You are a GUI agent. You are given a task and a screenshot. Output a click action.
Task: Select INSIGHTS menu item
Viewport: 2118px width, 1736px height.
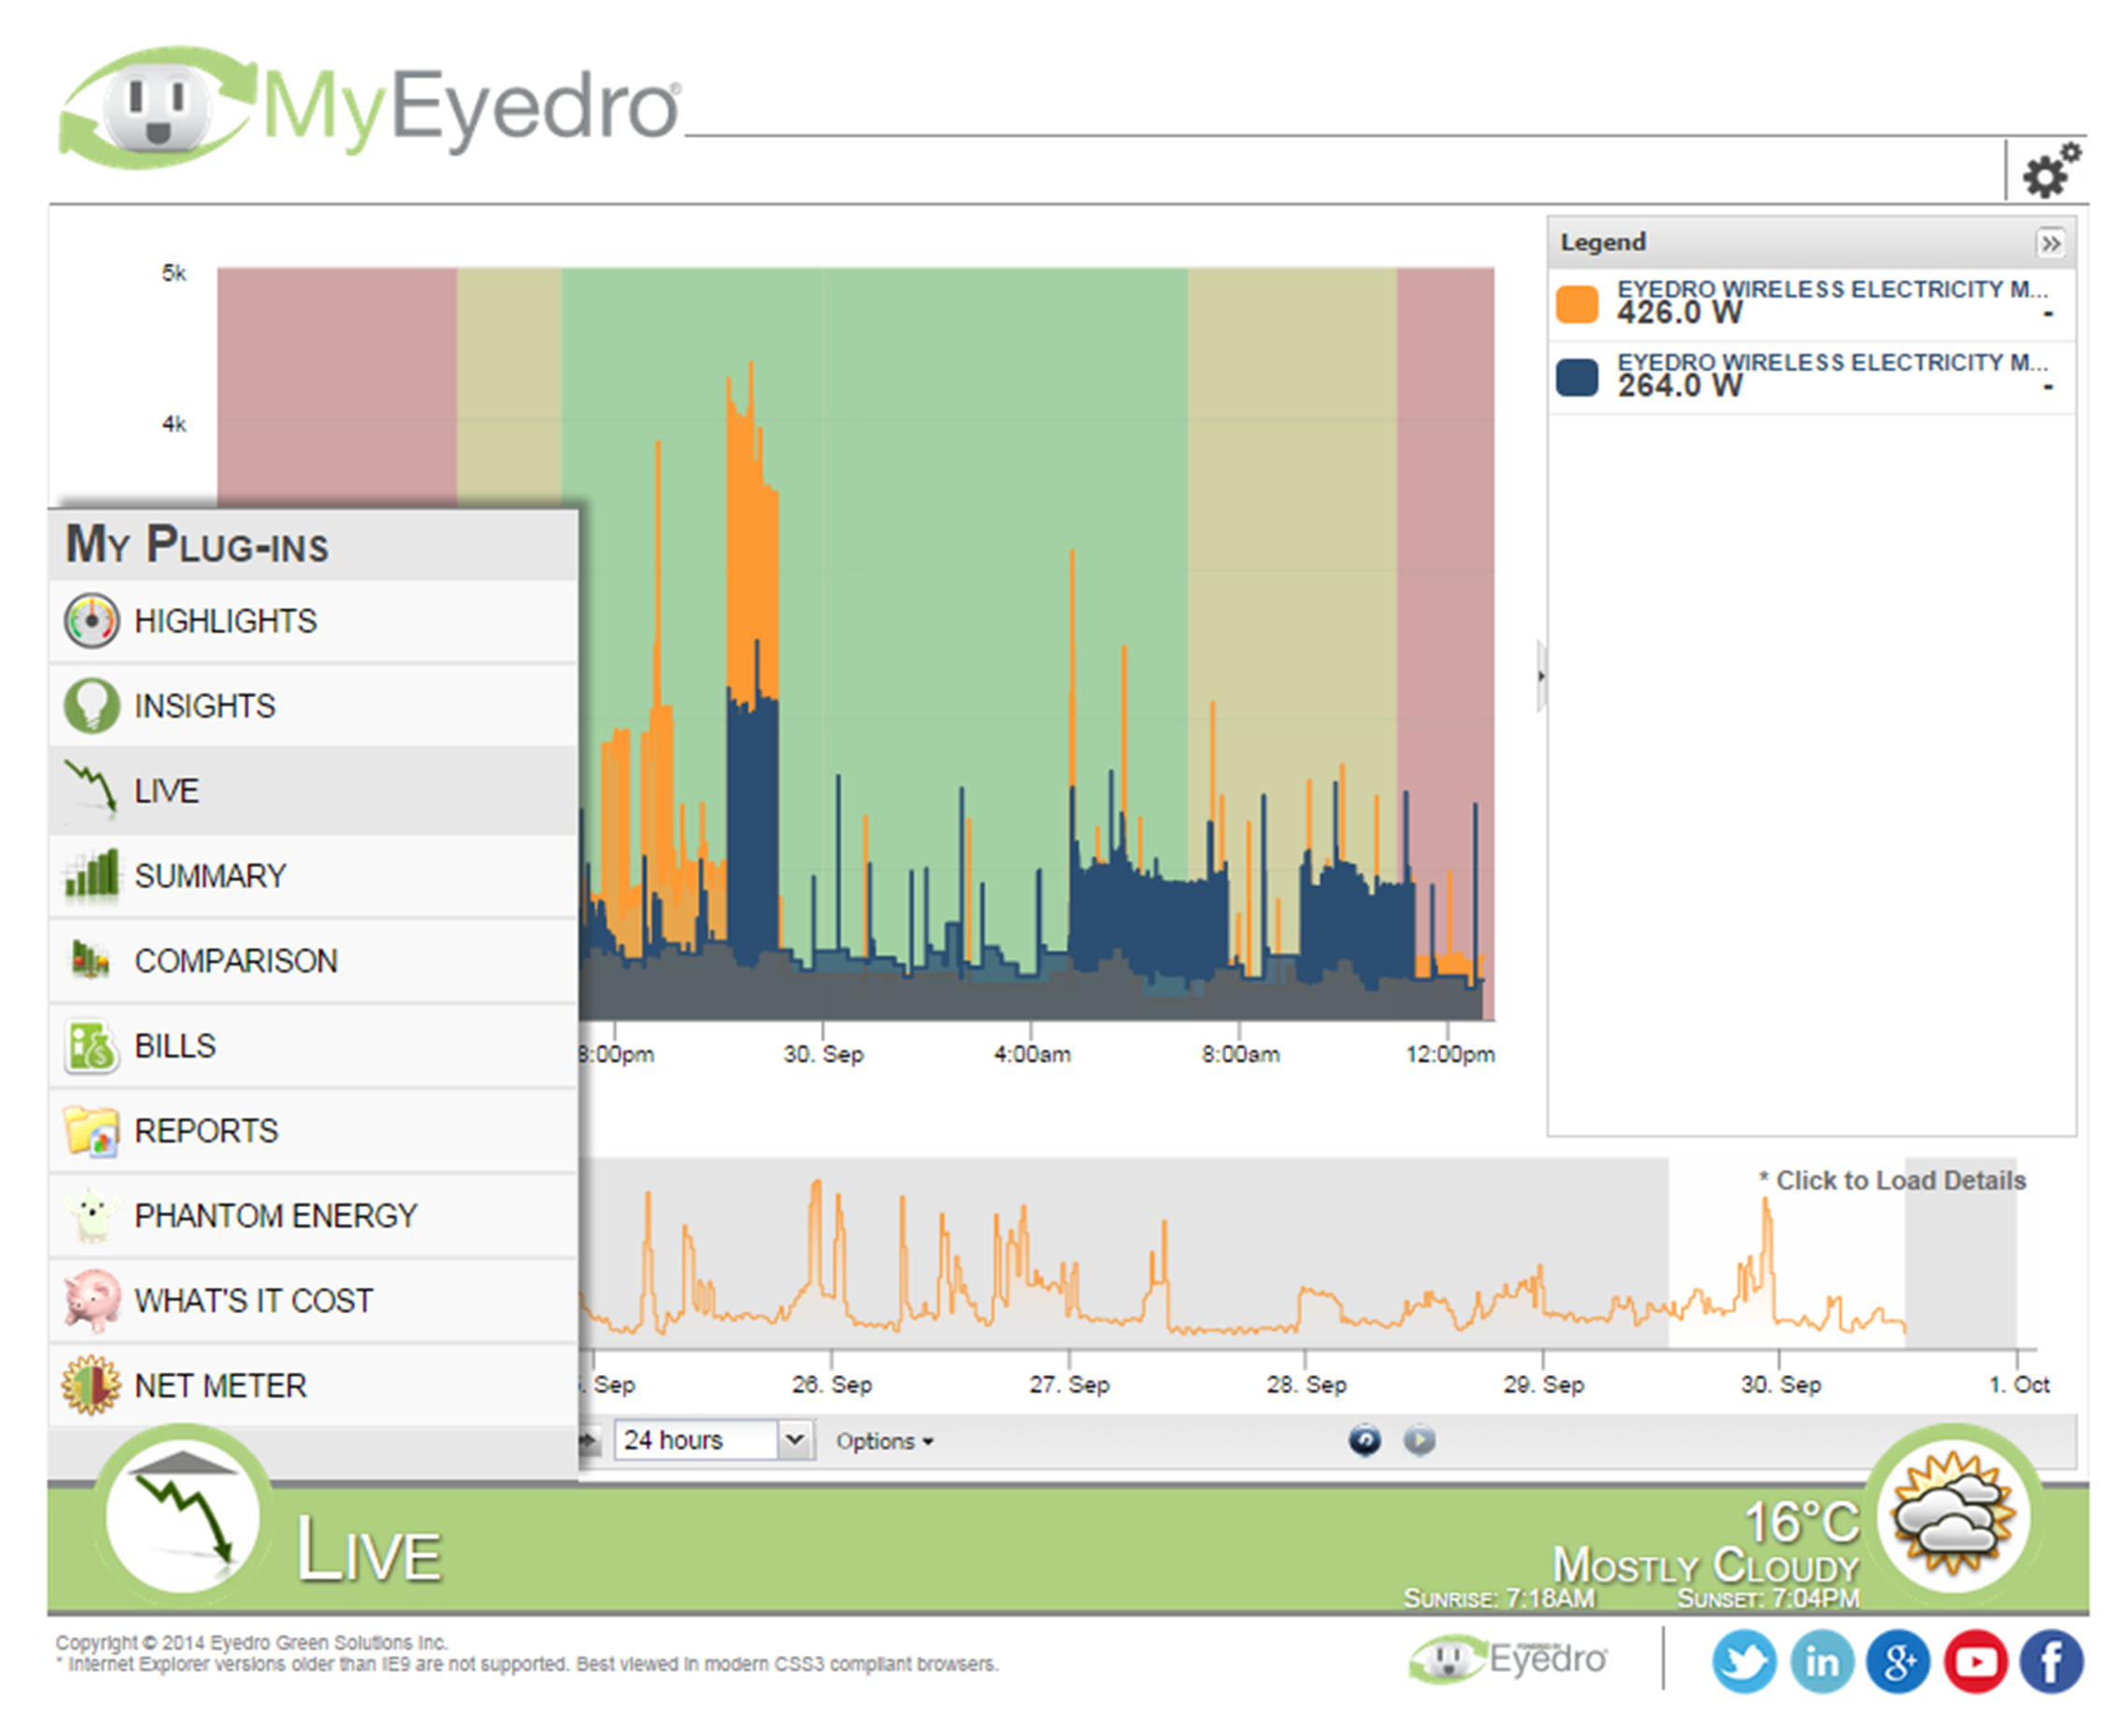point(313,706)
